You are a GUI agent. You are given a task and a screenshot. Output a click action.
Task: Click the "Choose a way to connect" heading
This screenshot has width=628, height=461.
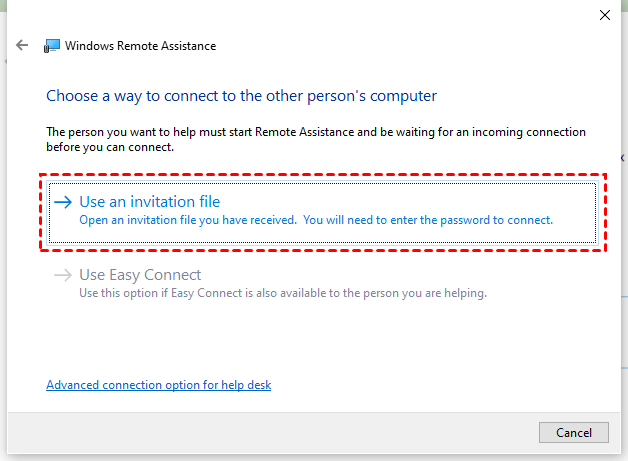[x=241, y=96]
